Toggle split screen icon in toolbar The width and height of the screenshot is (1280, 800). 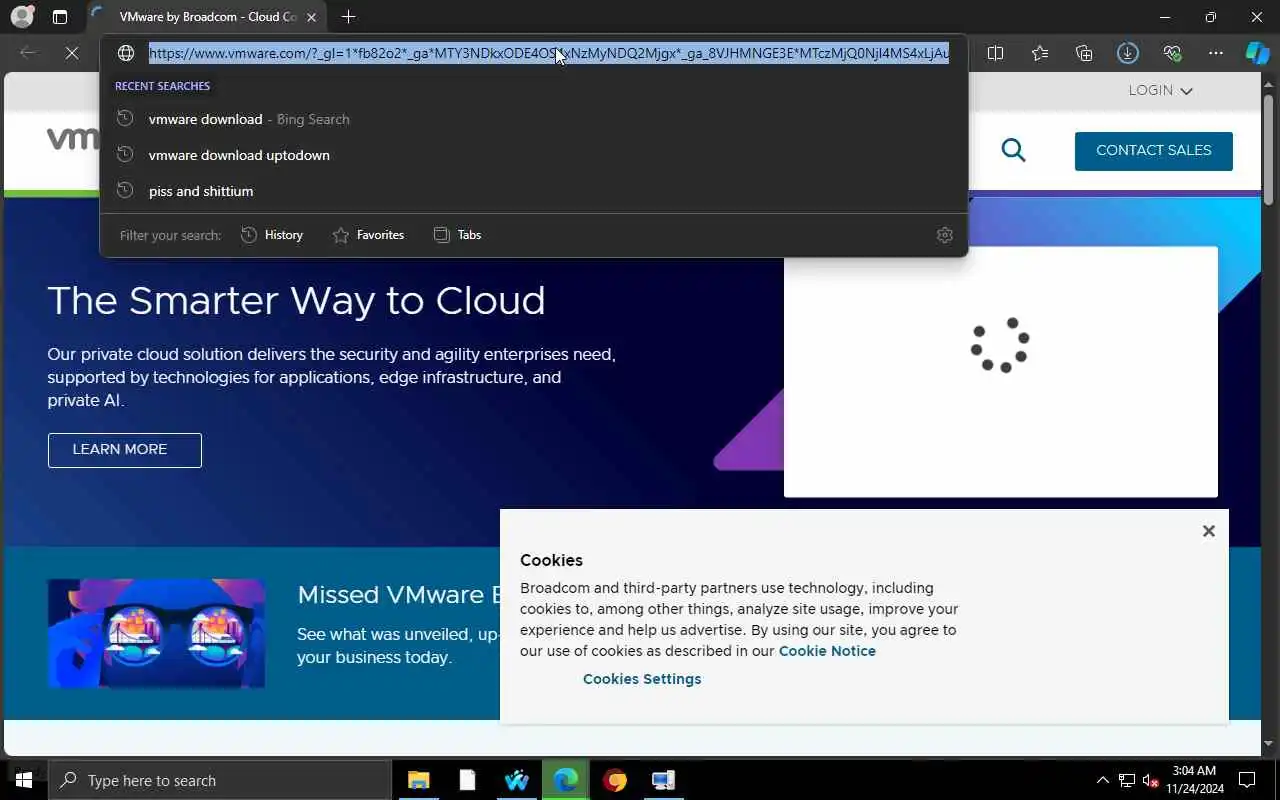995,53
